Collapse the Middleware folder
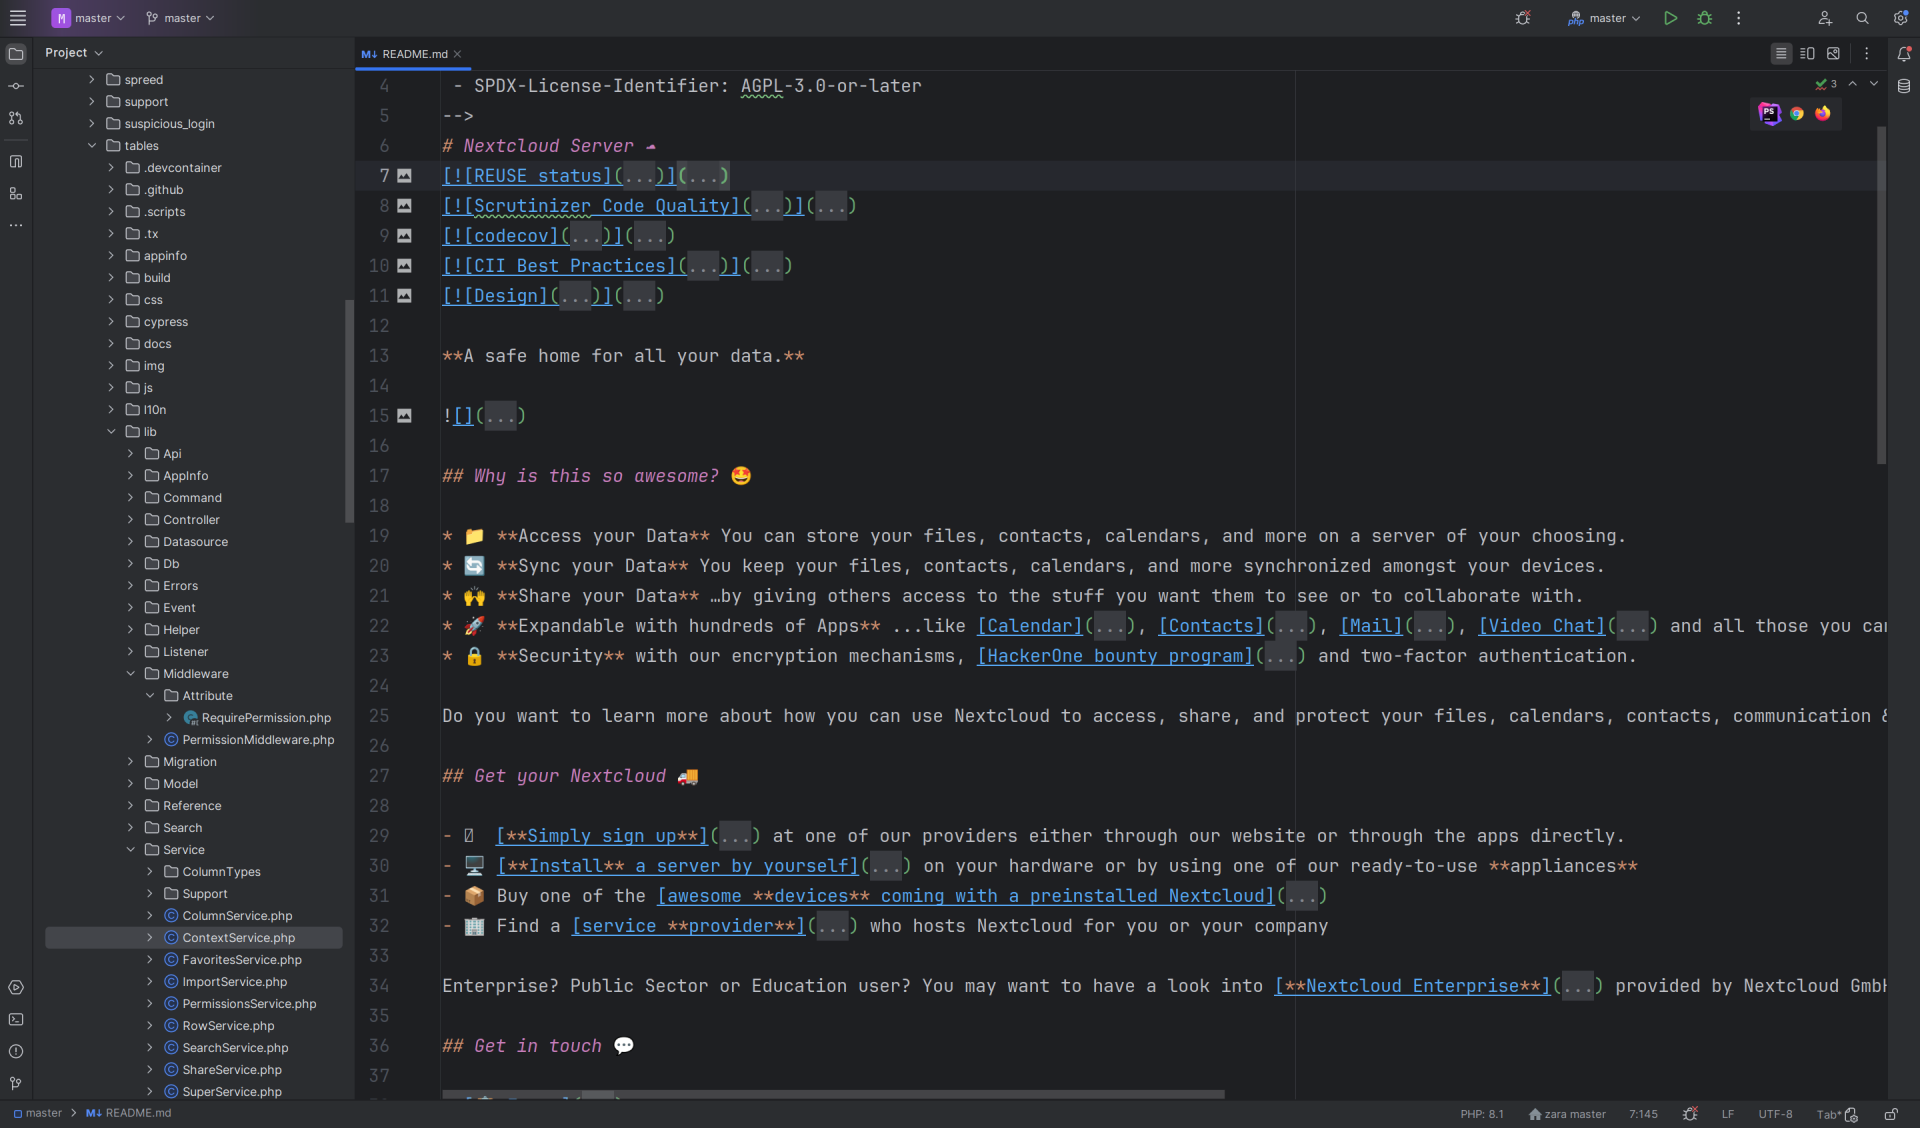This screenshot has width=1920, height=1128. tap(130, 674)
